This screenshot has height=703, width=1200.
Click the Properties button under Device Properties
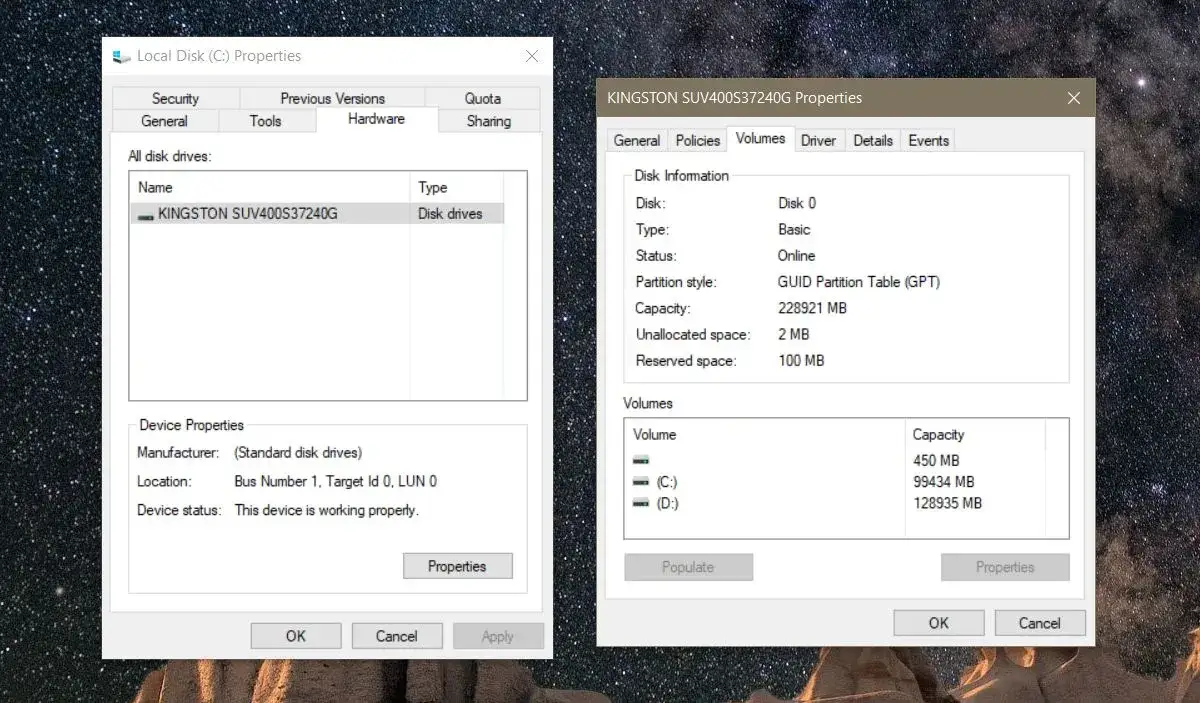(457, 565)
